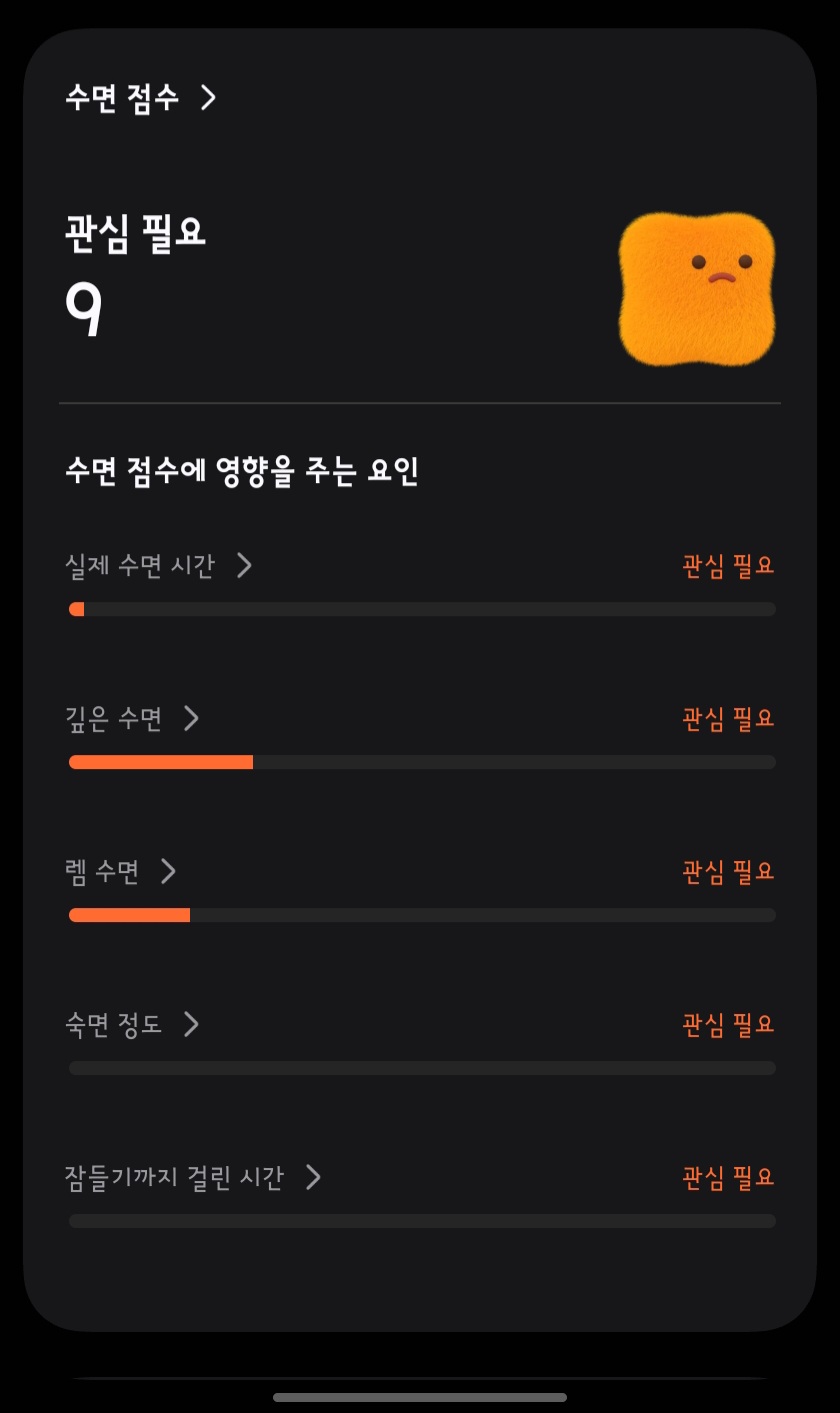Screen dimensions: 840x1413
Task: Tap the 수면 점수 header title
Action: point(122,97)
